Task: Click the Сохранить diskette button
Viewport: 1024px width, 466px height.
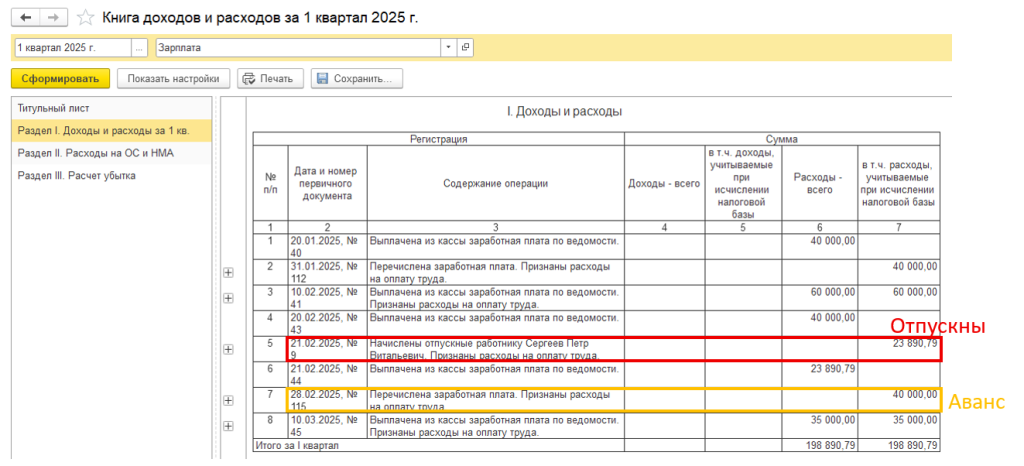Action: pos(357,79)
